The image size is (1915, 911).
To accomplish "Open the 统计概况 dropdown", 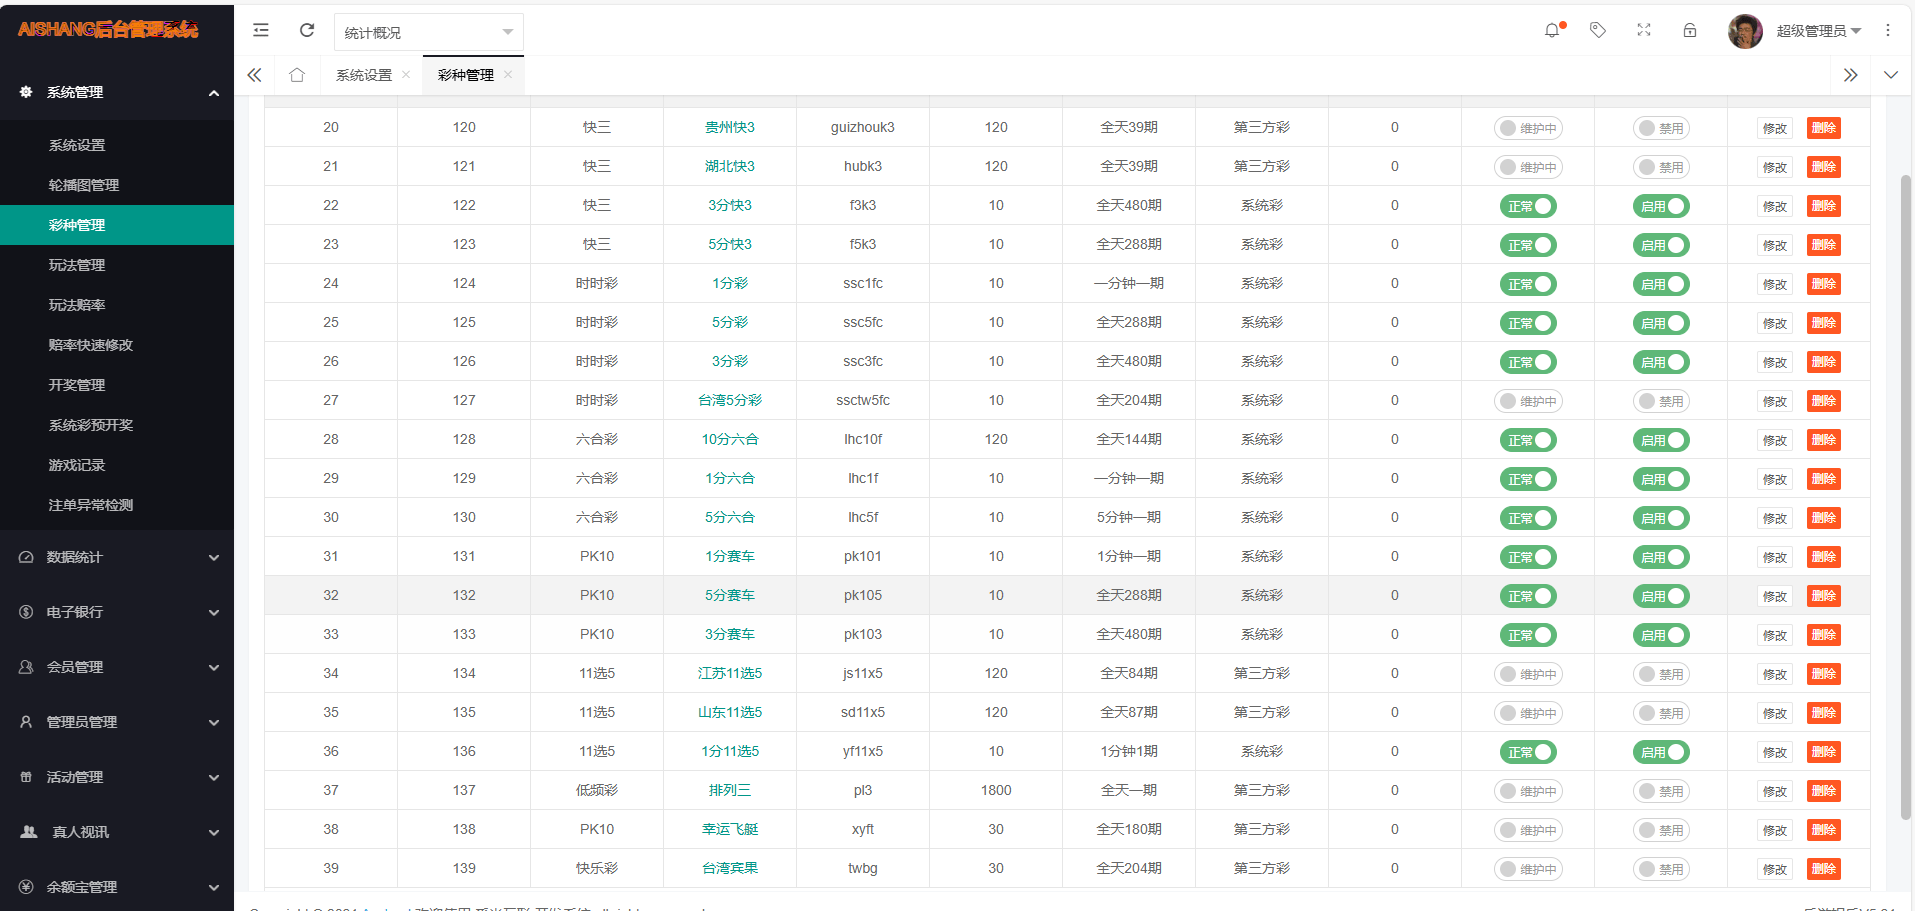I will 428,32.
